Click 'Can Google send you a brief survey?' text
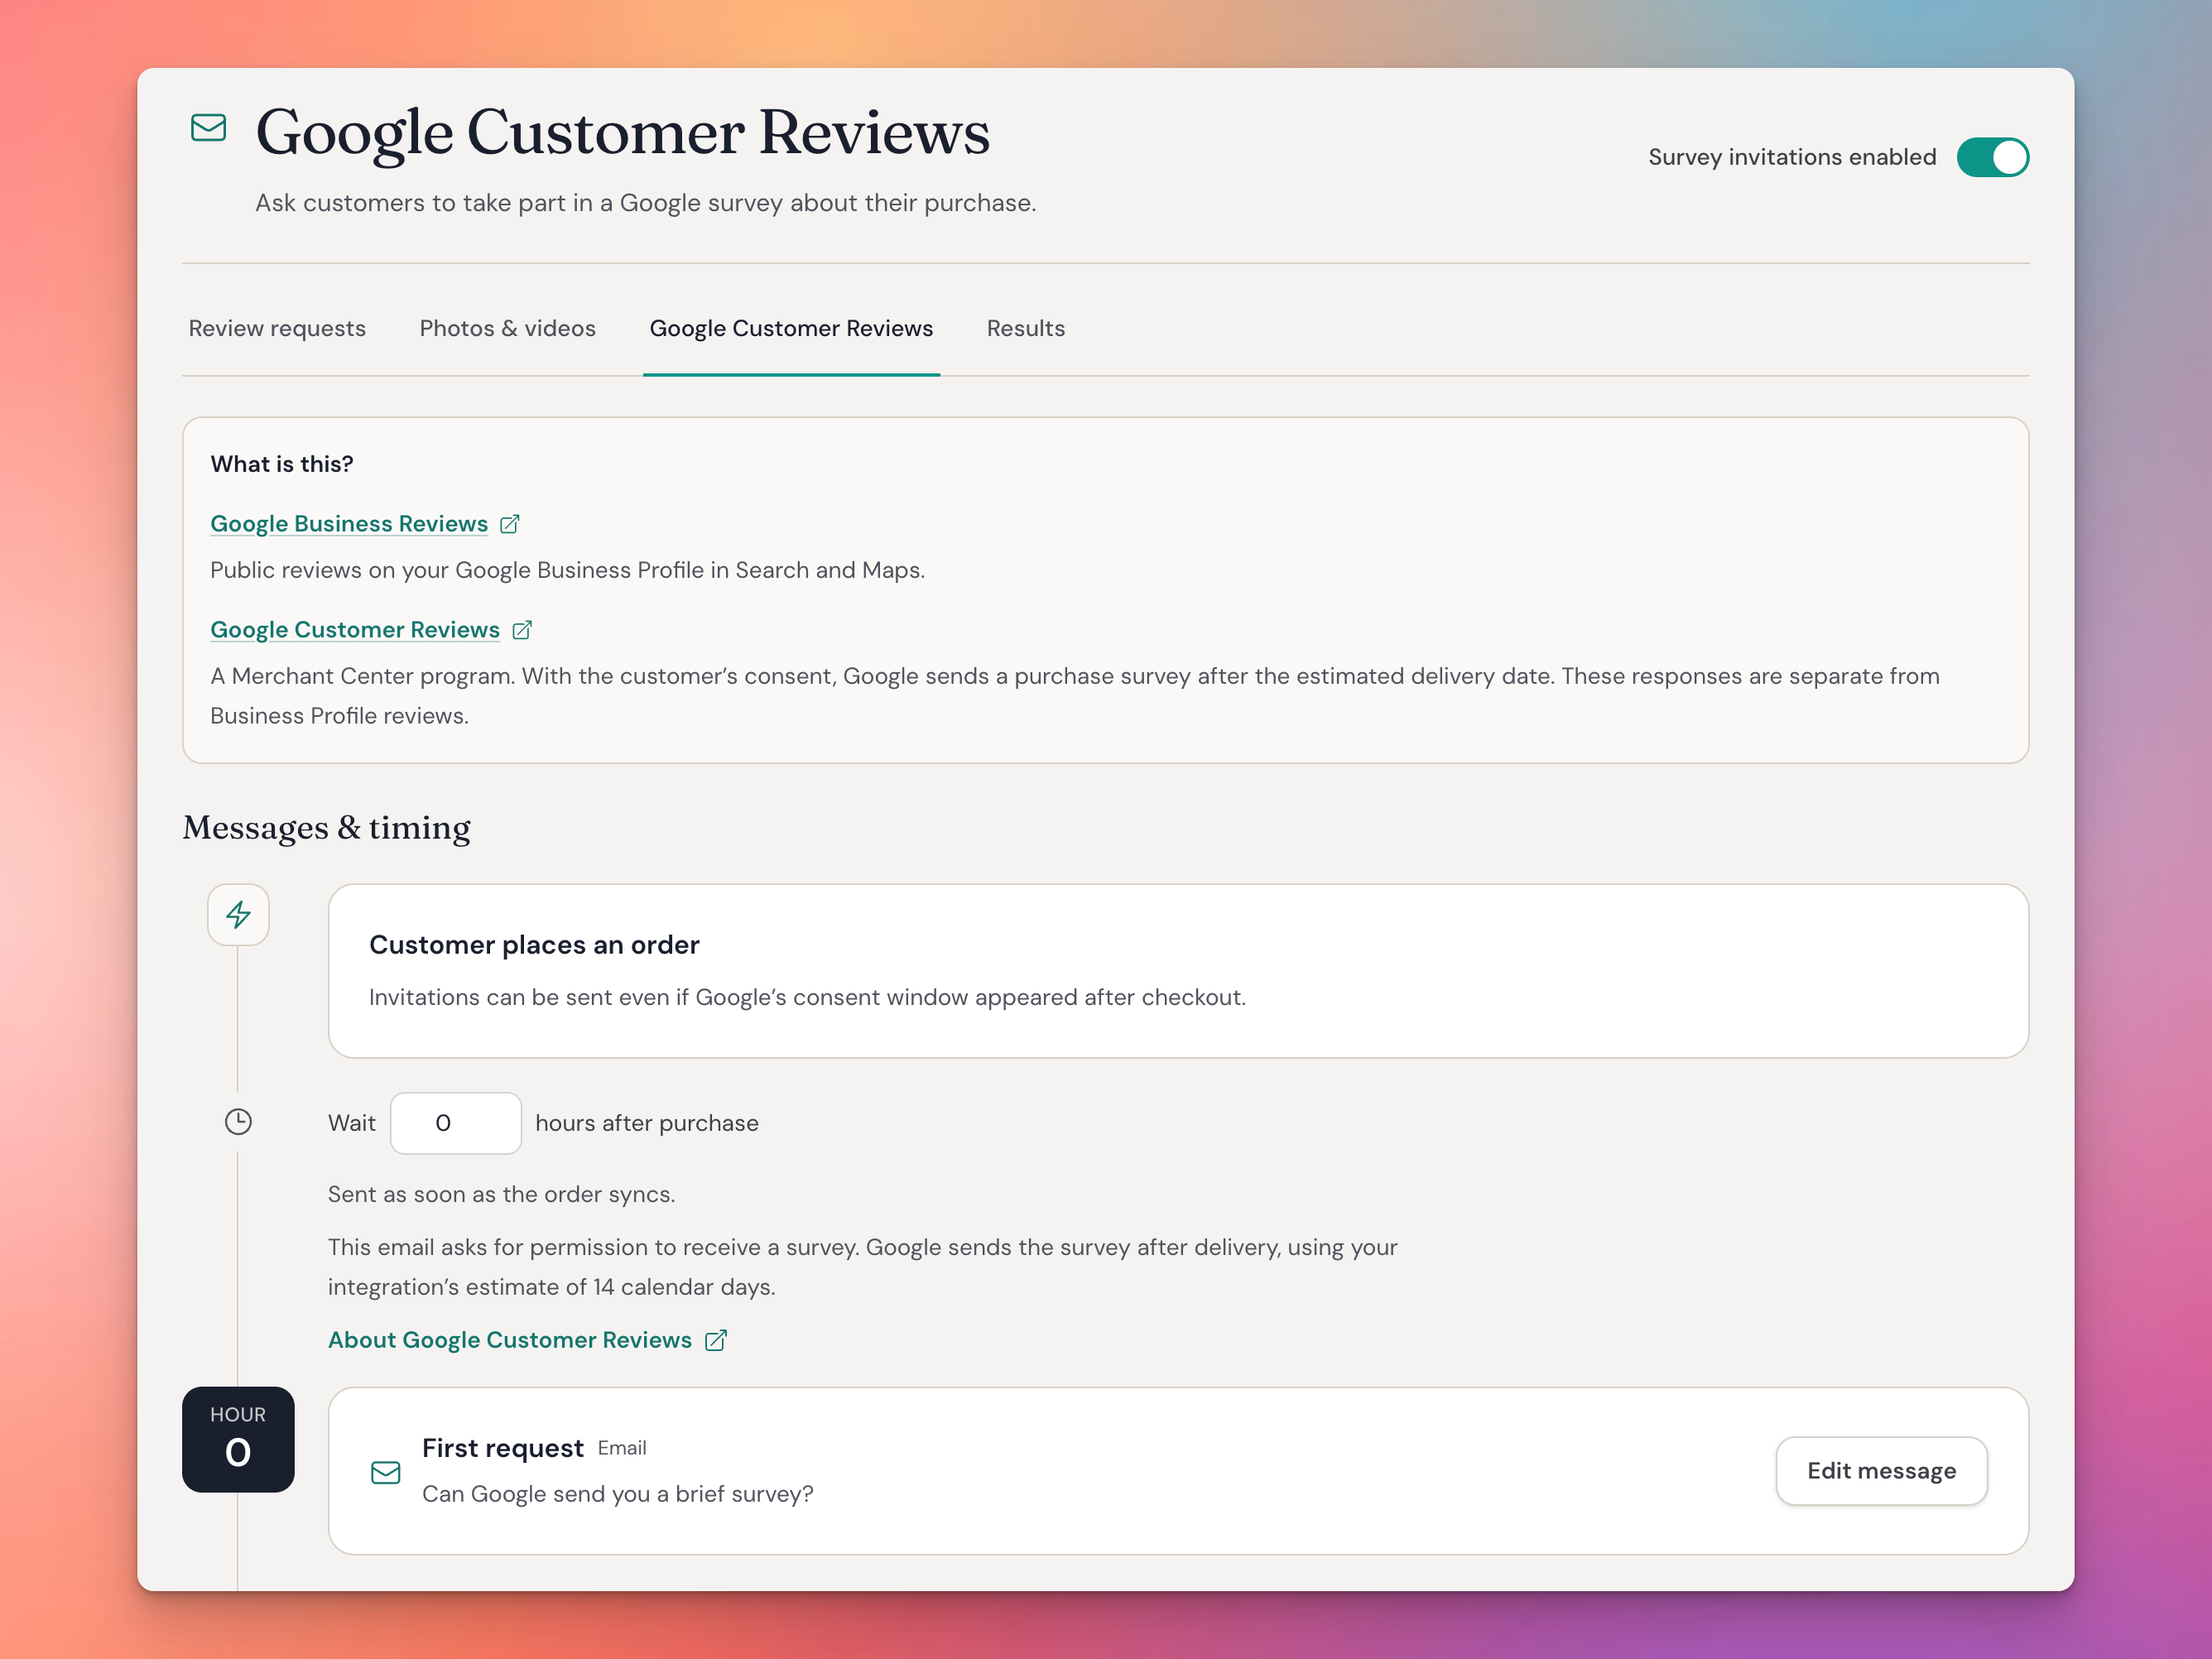Viewport: 2212px width, 1659px height. tap(618, 1494)
